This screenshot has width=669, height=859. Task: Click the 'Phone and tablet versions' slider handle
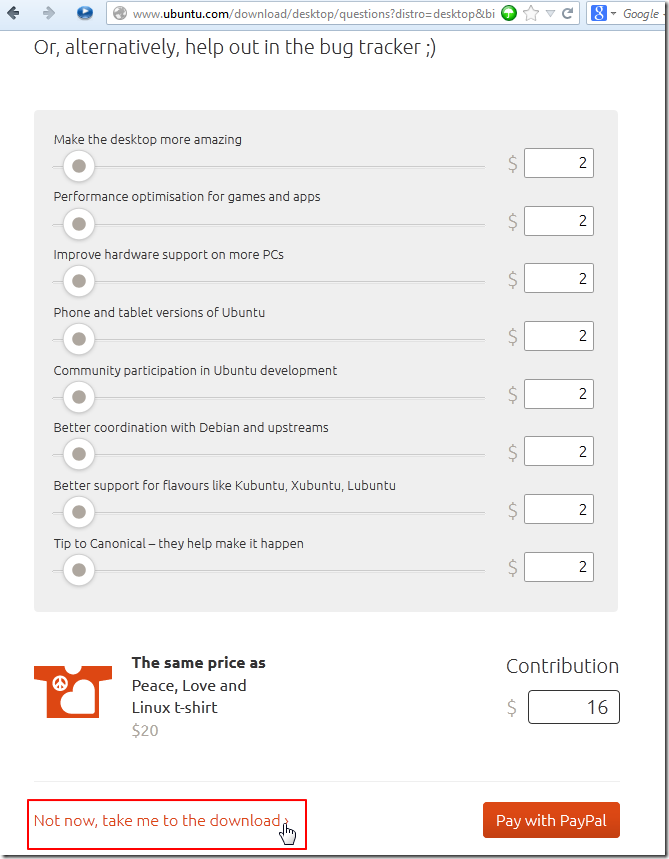pyautogui.click(x=78, y=339)
